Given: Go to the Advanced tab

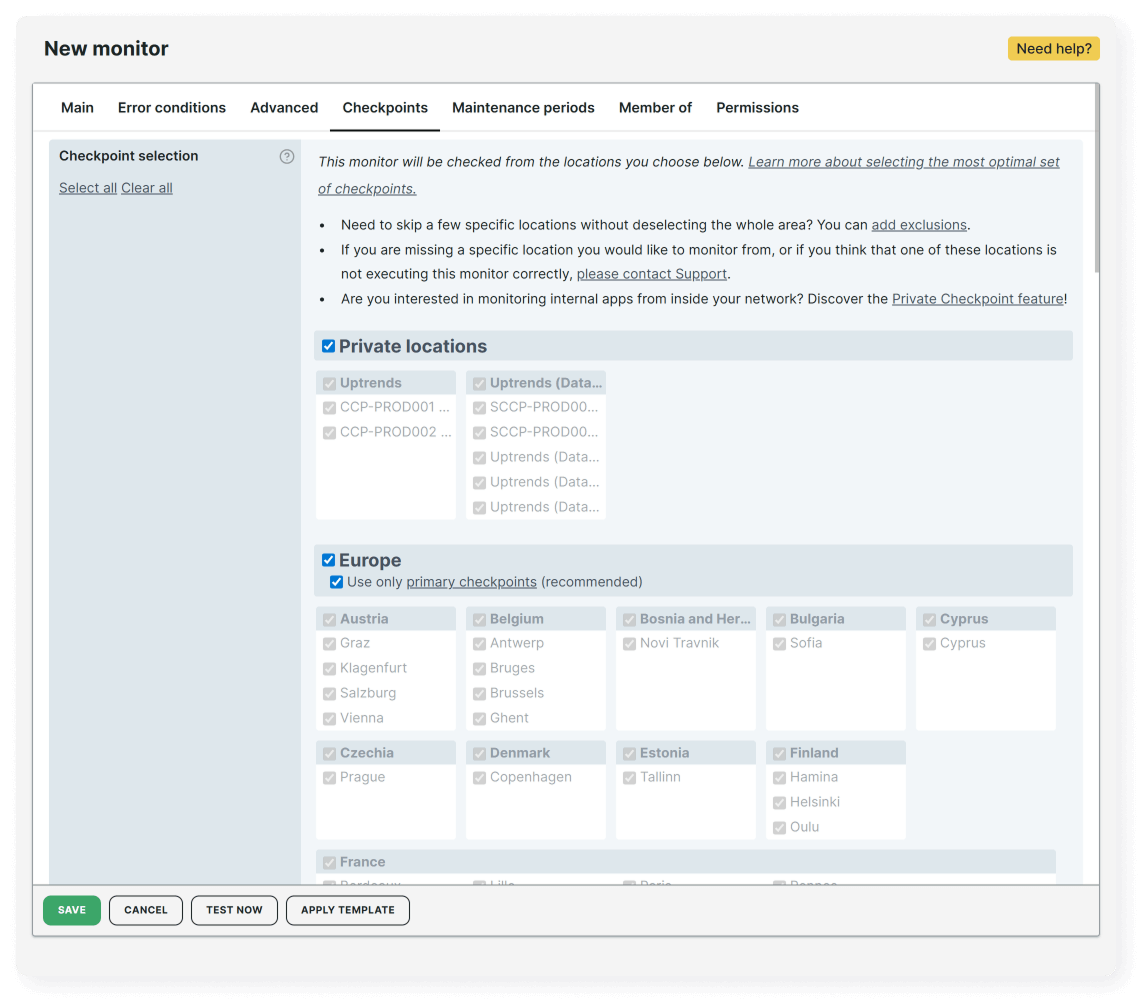Looking at the screenshot, I should point(284,108).
